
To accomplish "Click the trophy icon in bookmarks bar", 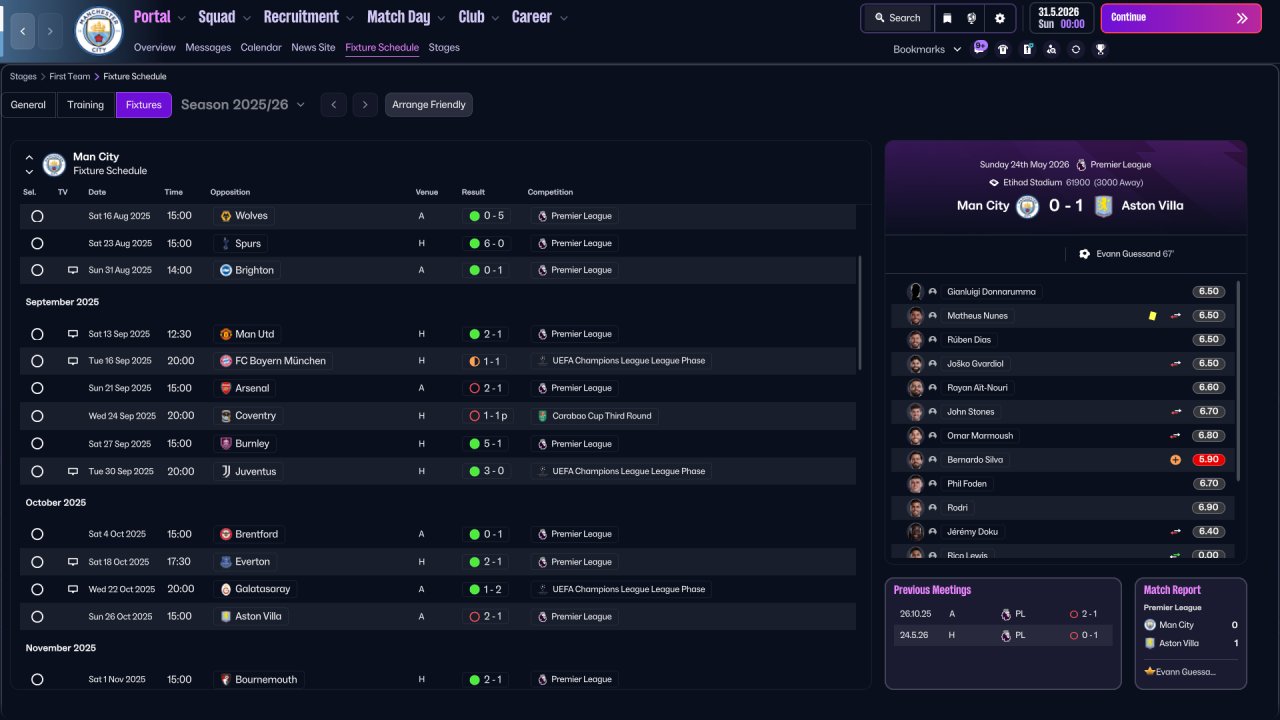I will 1100,49.
